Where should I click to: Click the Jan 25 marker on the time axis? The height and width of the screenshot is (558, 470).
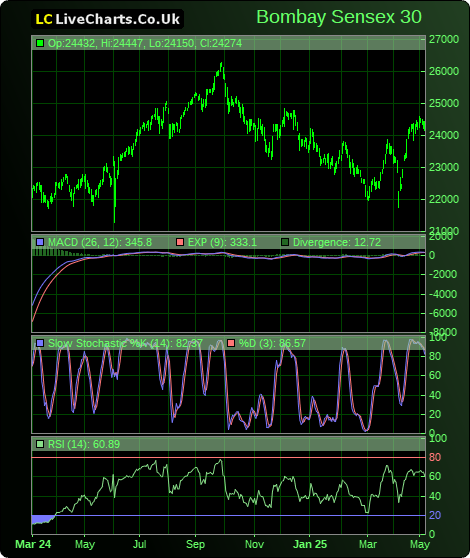tap(310, 544)
